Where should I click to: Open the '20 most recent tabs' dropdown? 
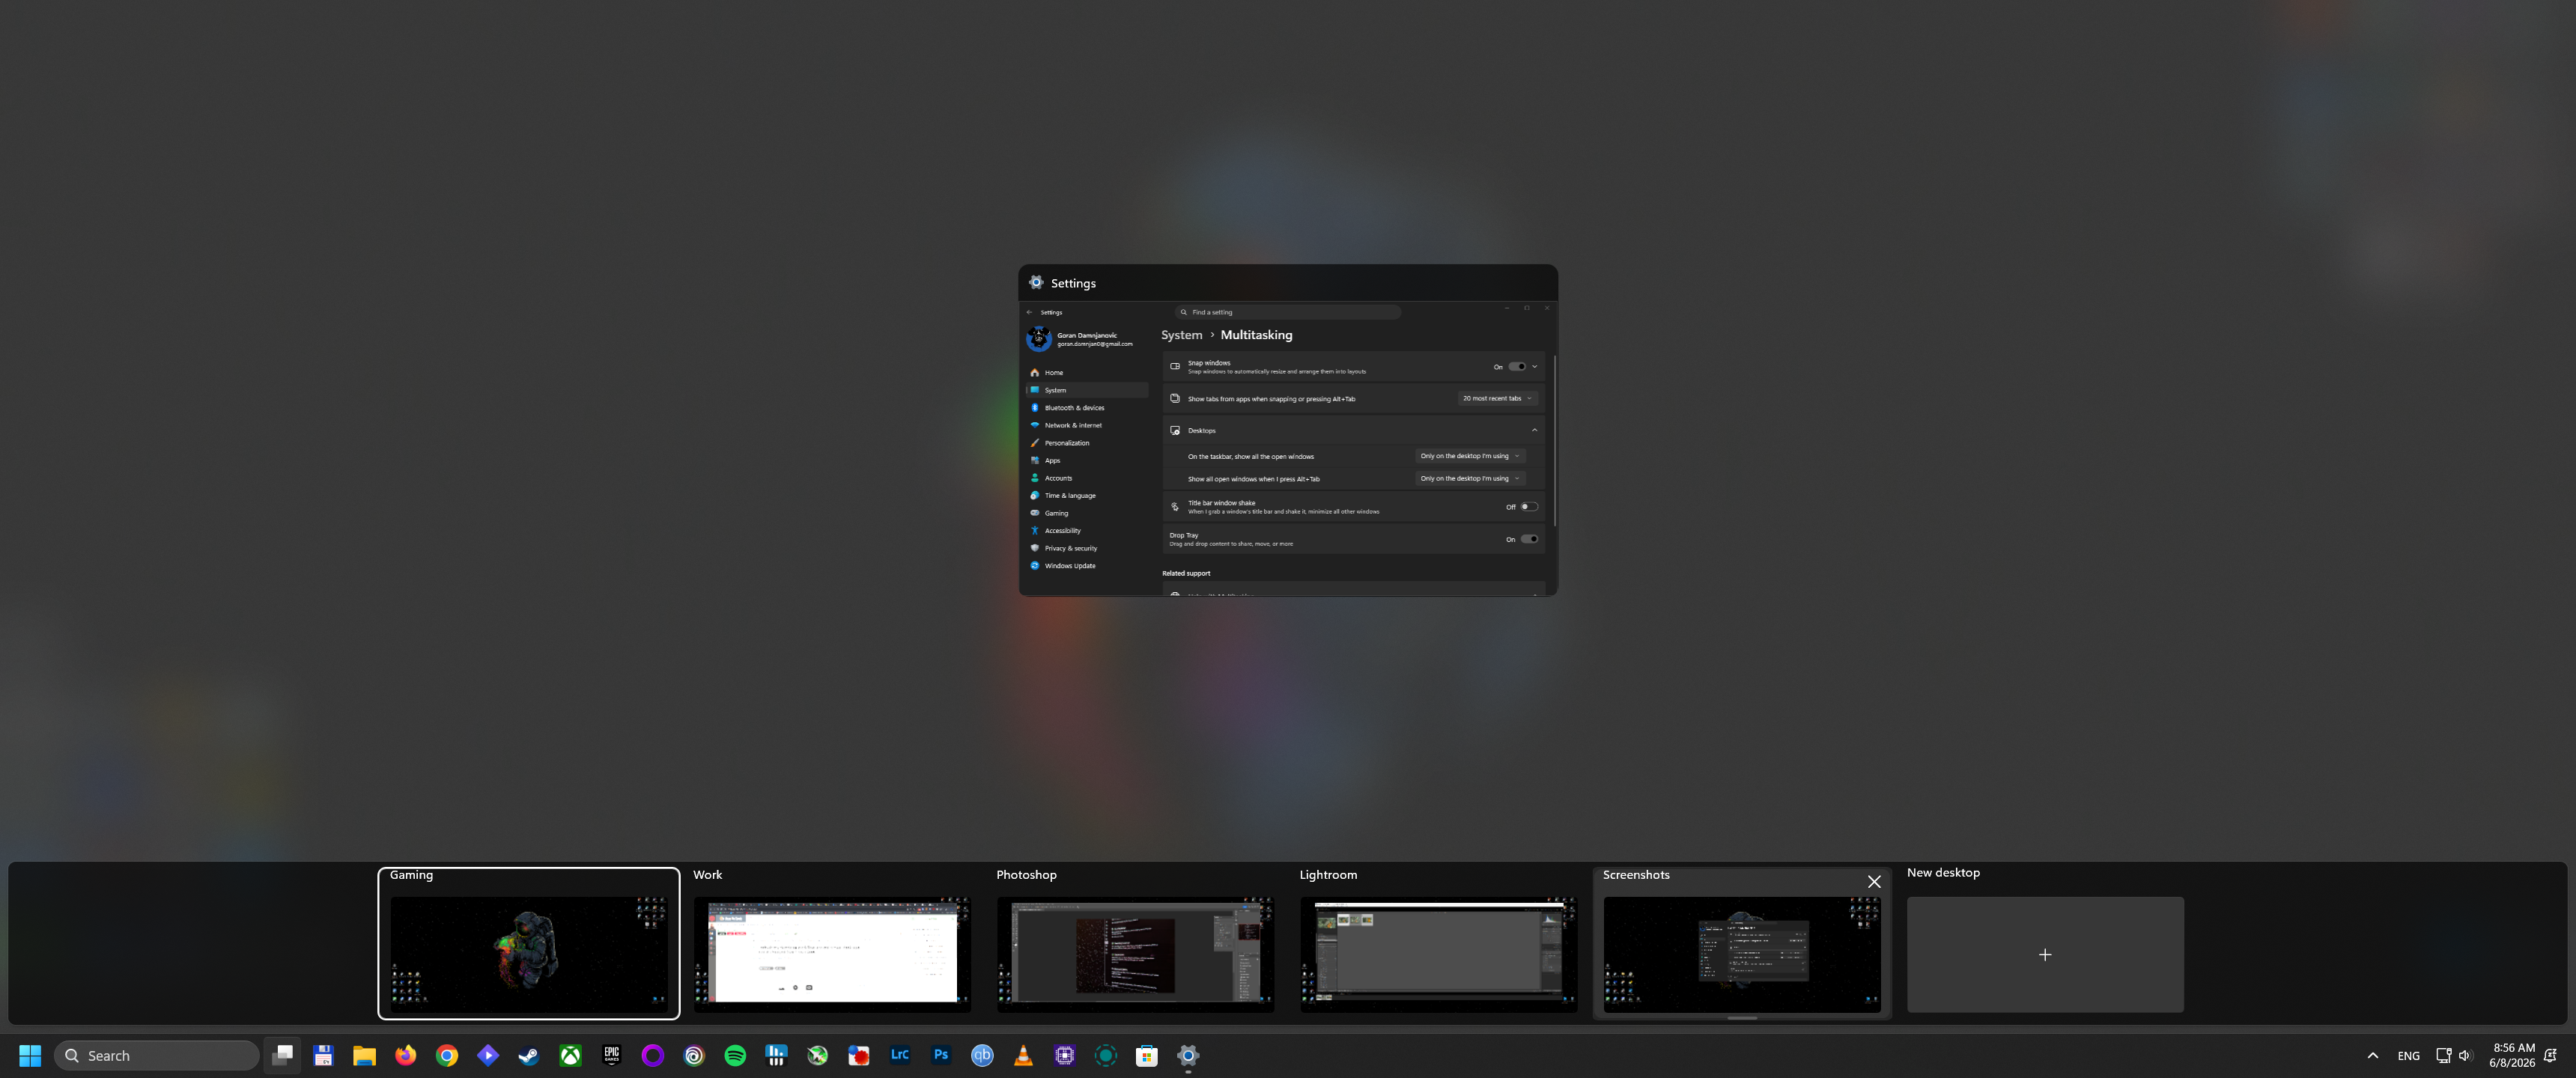[x=1497, y=398]
